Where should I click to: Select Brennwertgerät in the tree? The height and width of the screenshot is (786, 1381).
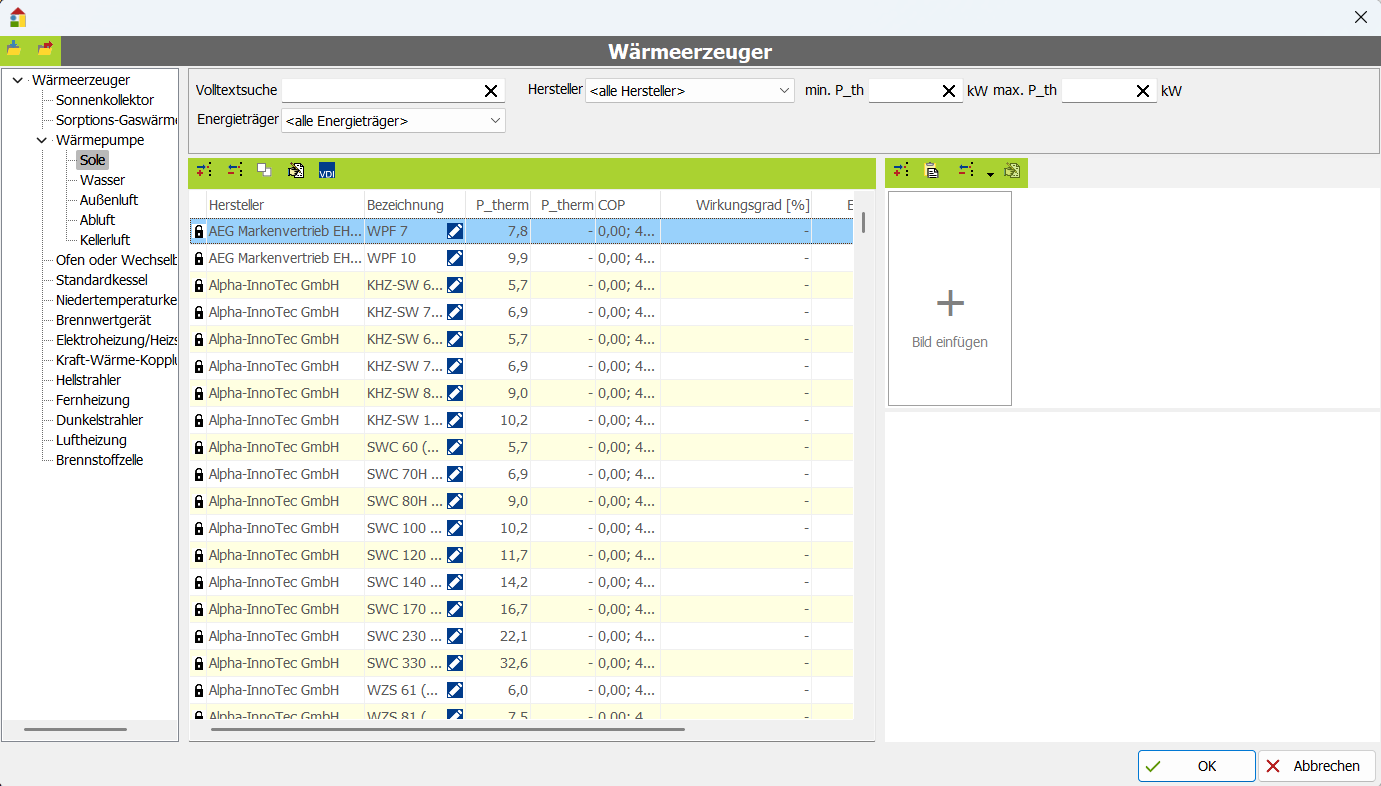103,320
